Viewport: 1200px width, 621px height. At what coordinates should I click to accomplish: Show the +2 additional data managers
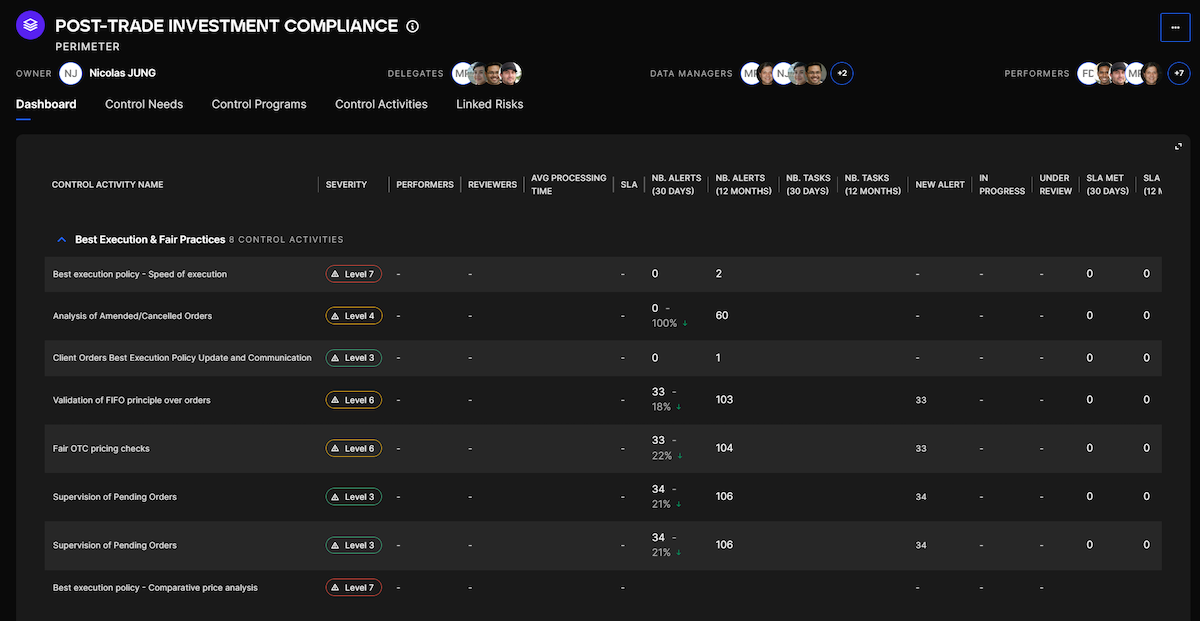pos(842,73)
